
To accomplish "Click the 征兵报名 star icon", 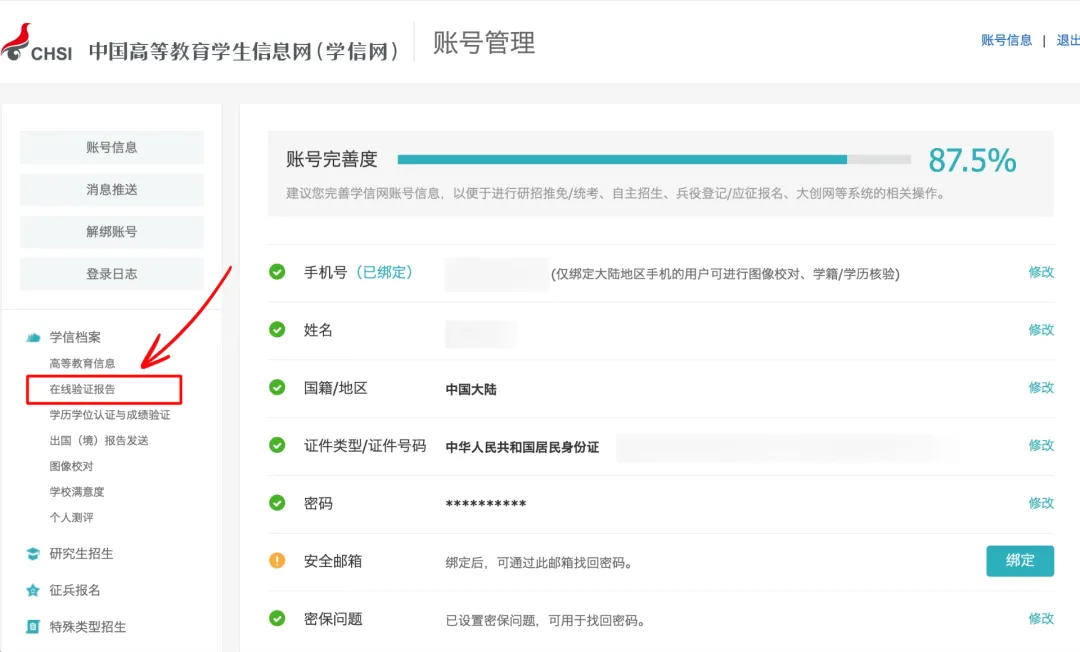I will coord(33,590).
